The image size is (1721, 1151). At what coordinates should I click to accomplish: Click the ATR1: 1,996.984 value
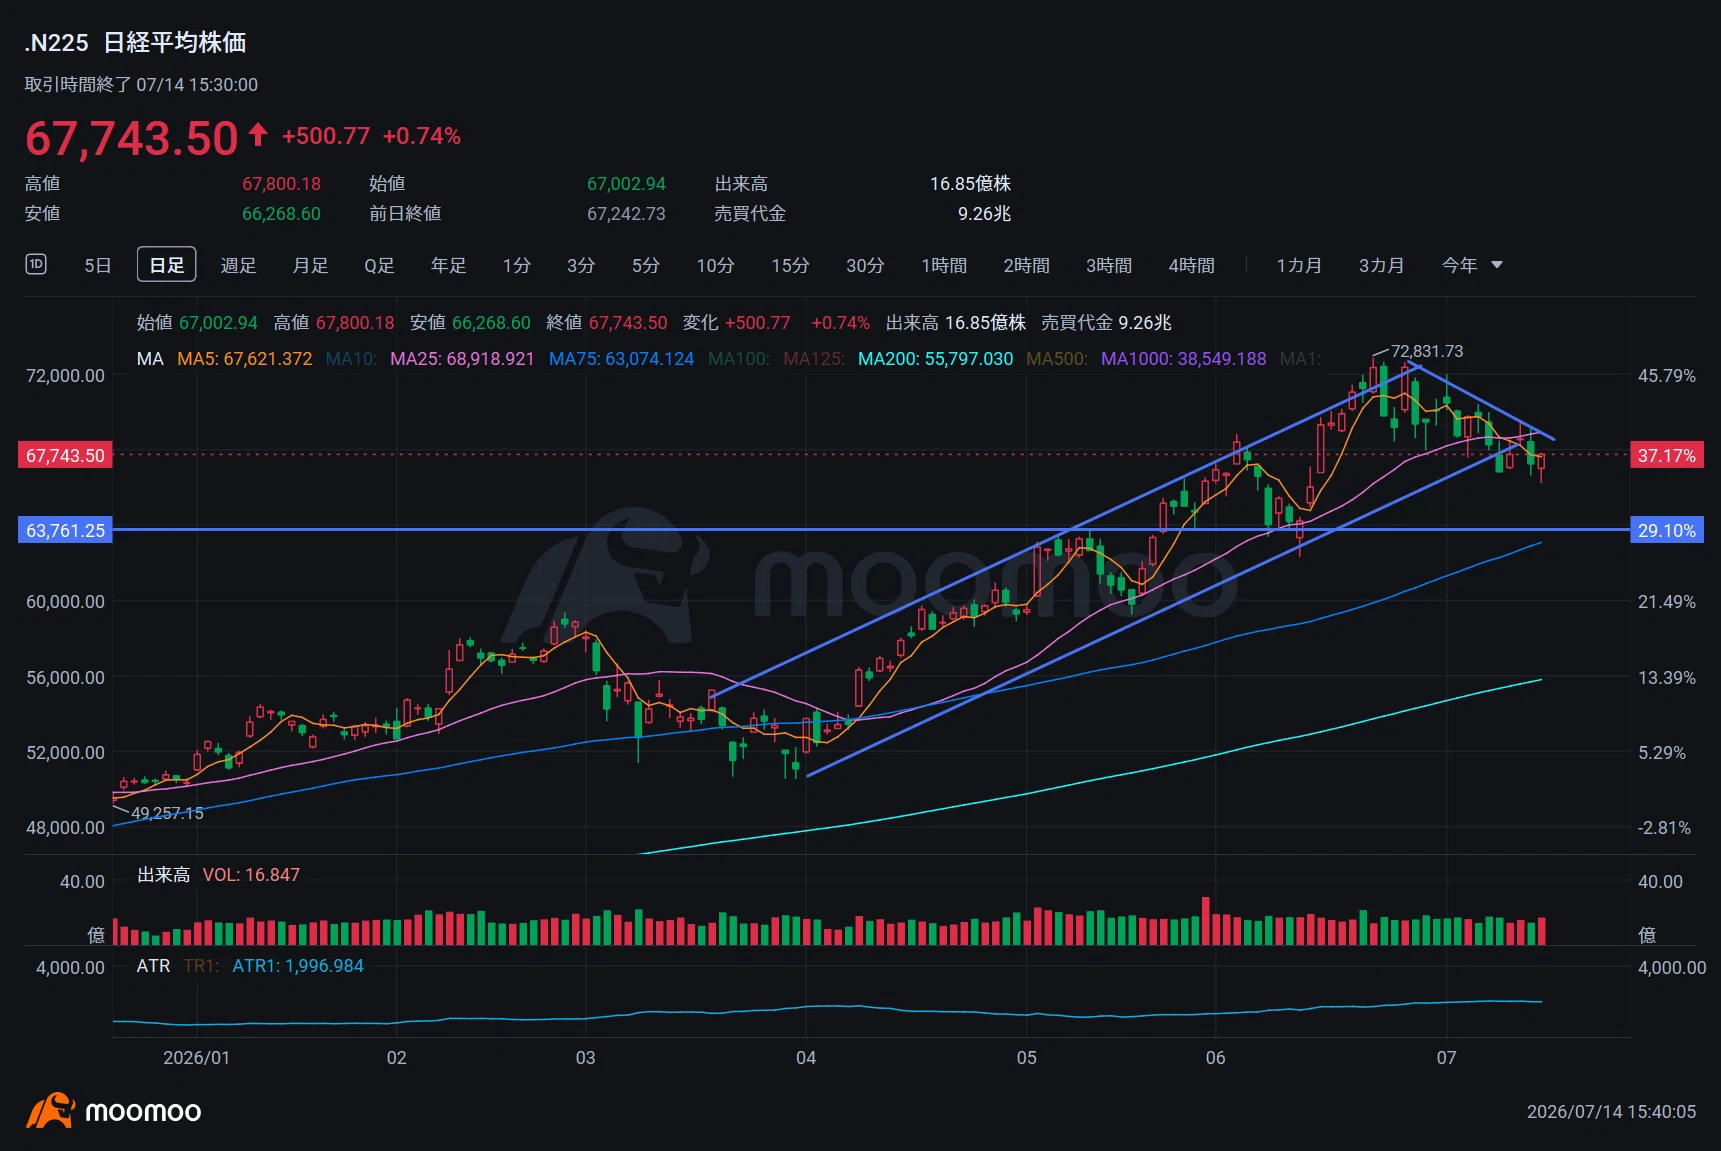(298, 966)
